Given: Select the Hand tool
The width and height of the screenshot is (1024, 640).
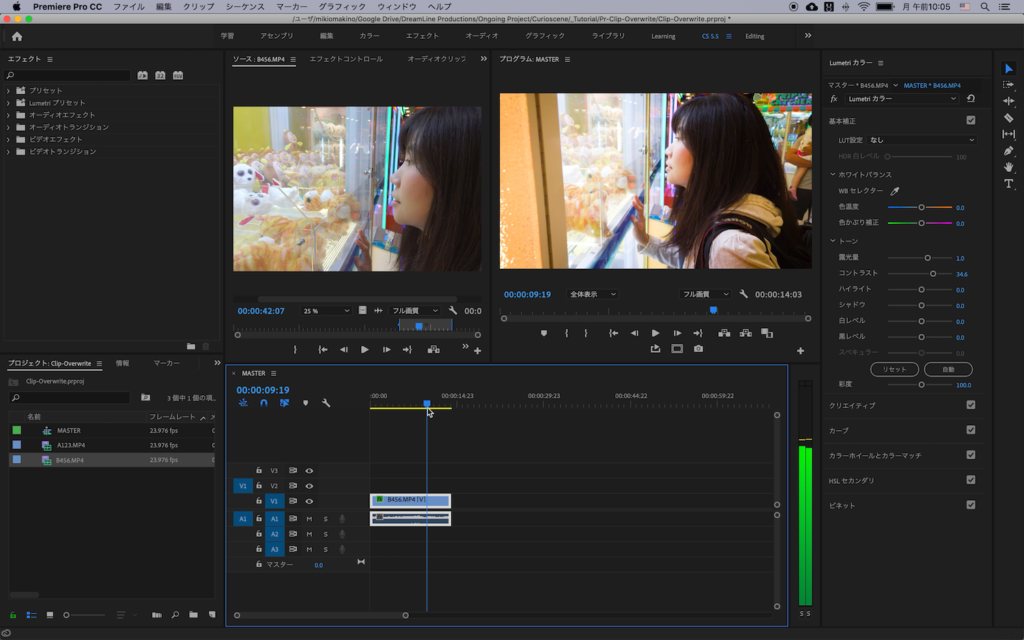Looking at the screenshot, I should [x=1008, y=167].
